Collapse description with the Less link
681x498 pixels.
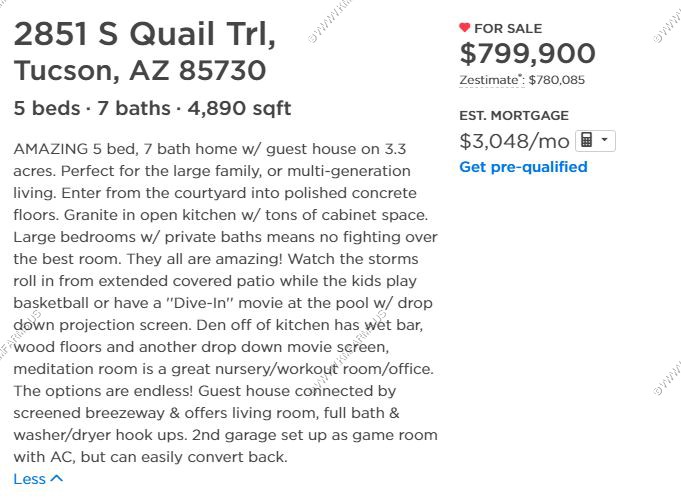click(x=30, y=479)
